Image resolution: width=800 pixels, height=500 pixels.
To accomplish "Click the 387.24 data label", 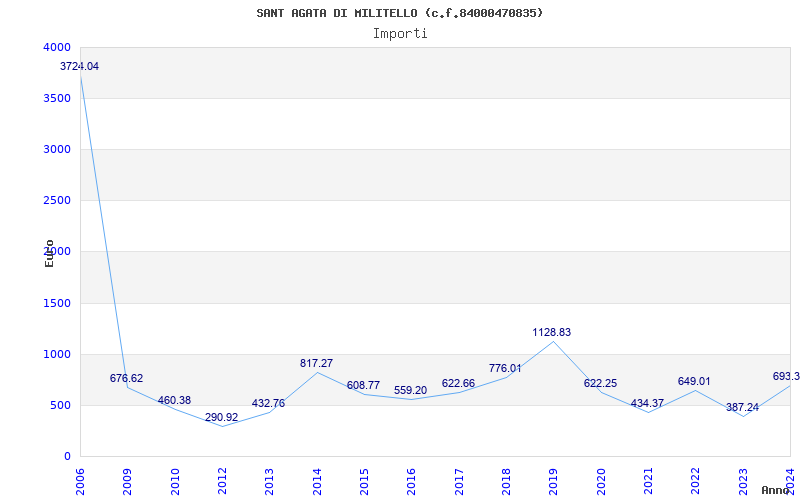I will (x=742, y=408).
